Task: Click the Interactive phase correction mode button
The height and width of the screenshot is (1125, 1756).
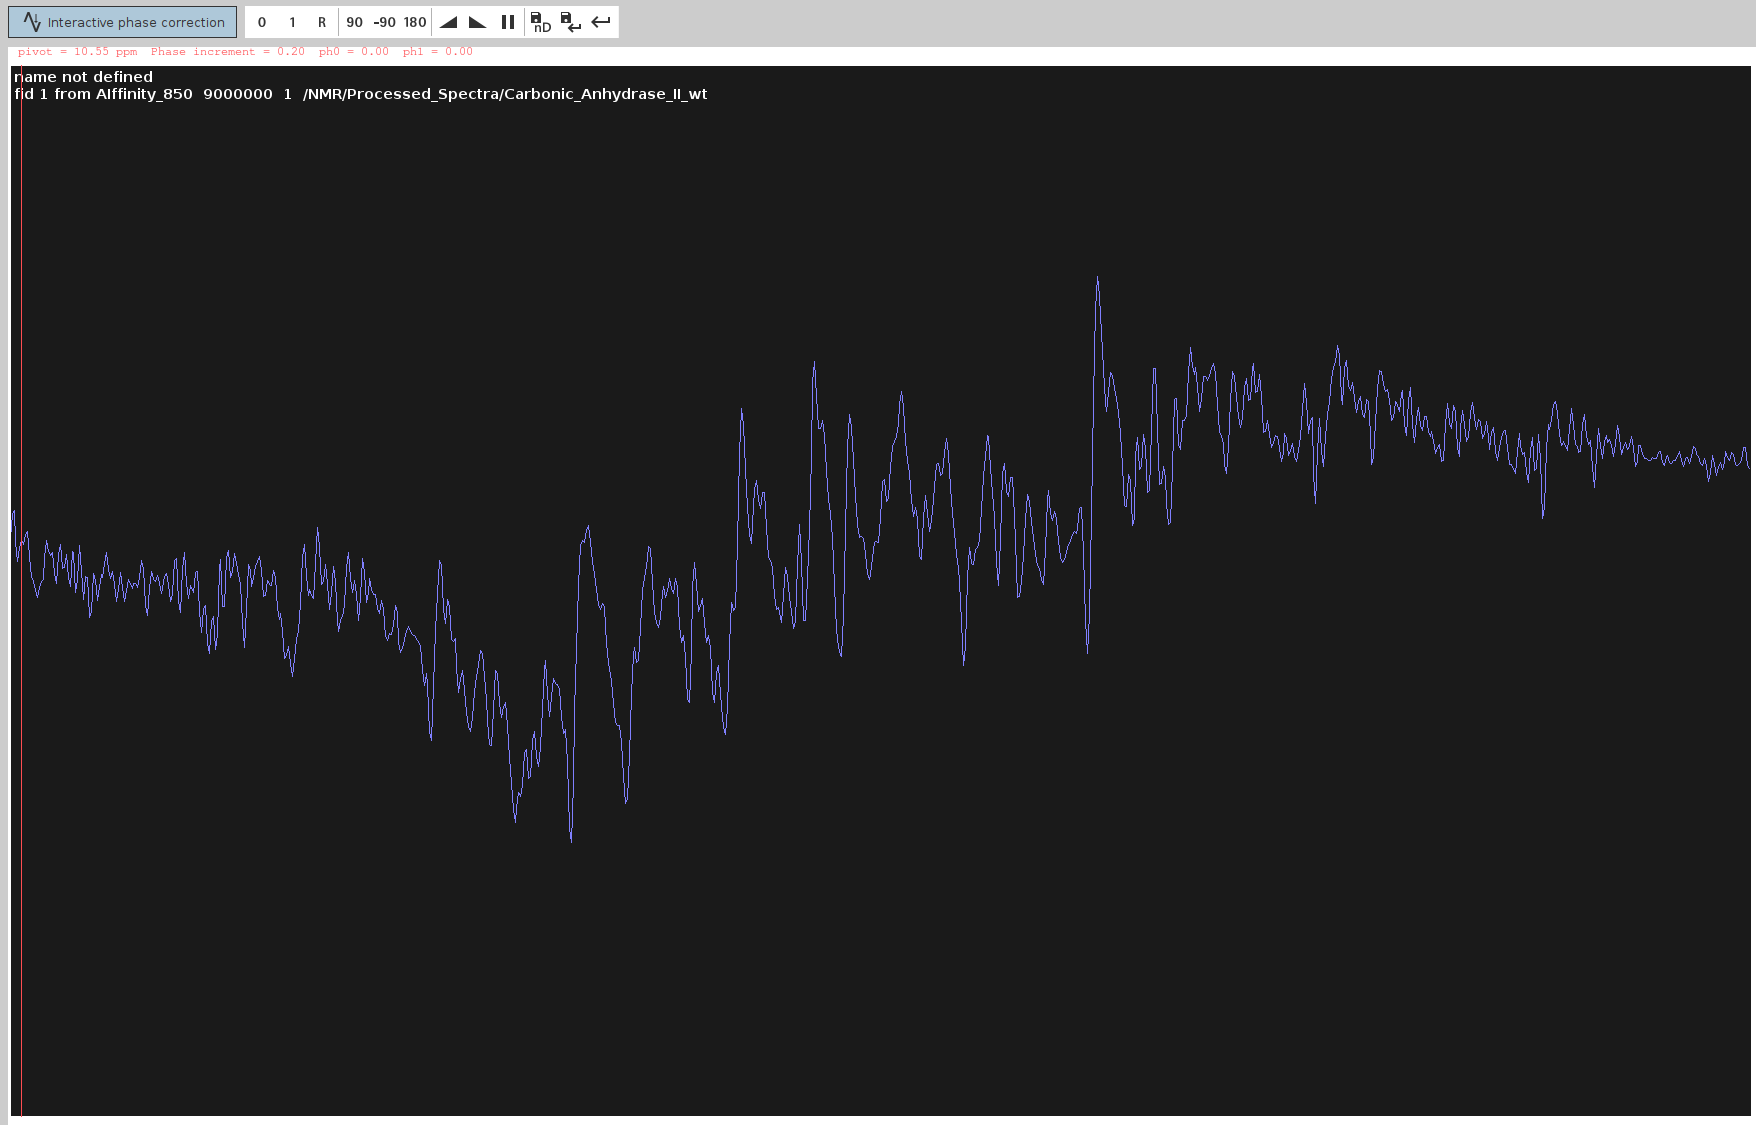Action: (x=123, y=22)
